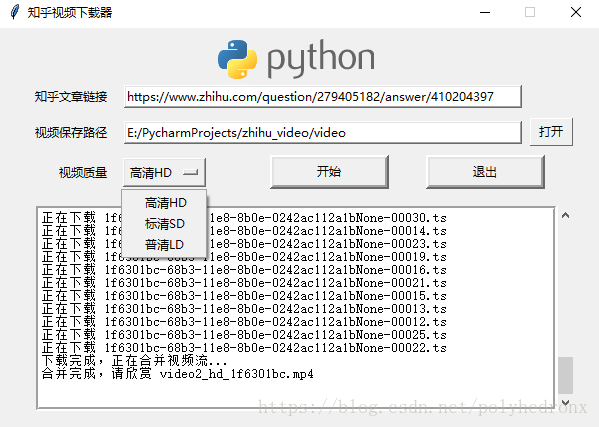Screen dimensions: 599x427
Task: Click log line ending in 00021.ts
Action: click(x=244, y=283)
